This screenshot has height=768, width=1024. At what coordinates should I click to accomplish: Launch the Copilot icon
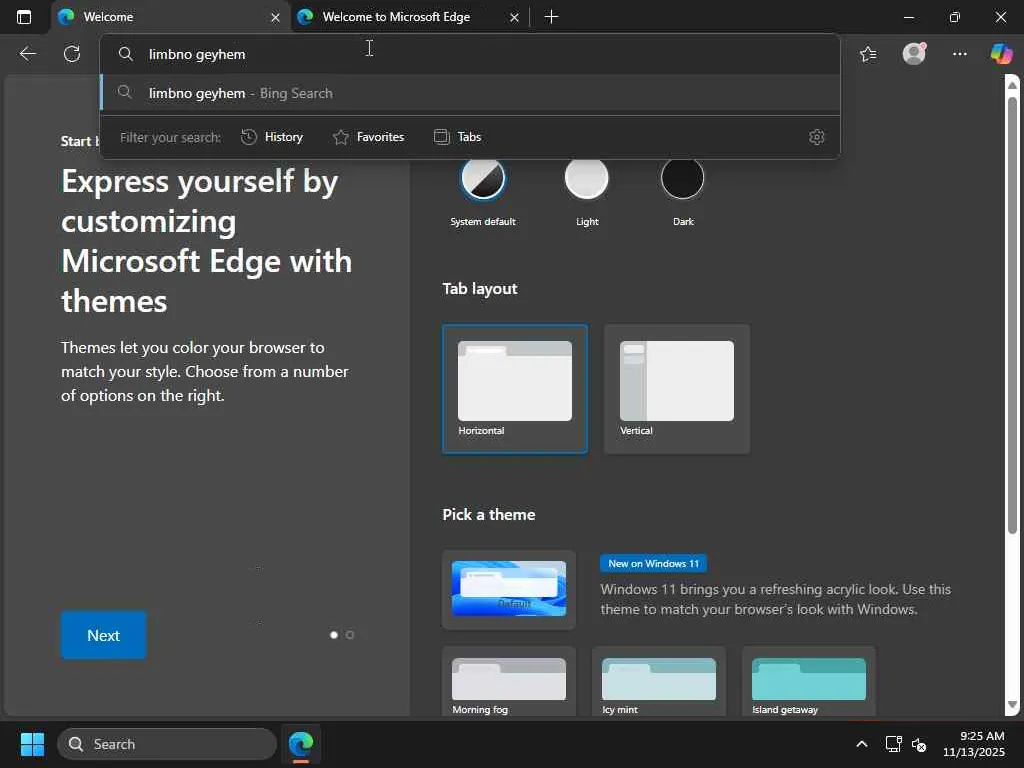[x=1002, y=54]
